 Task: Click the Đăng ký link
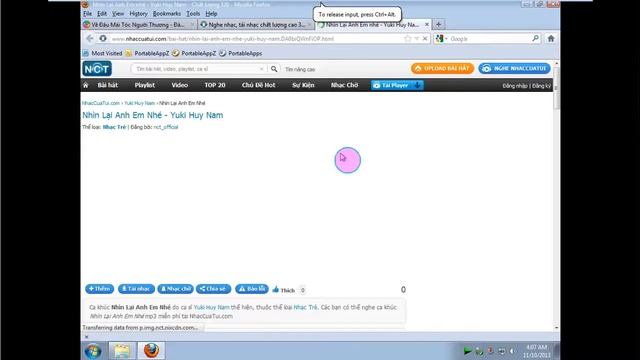tap(541, 86)
